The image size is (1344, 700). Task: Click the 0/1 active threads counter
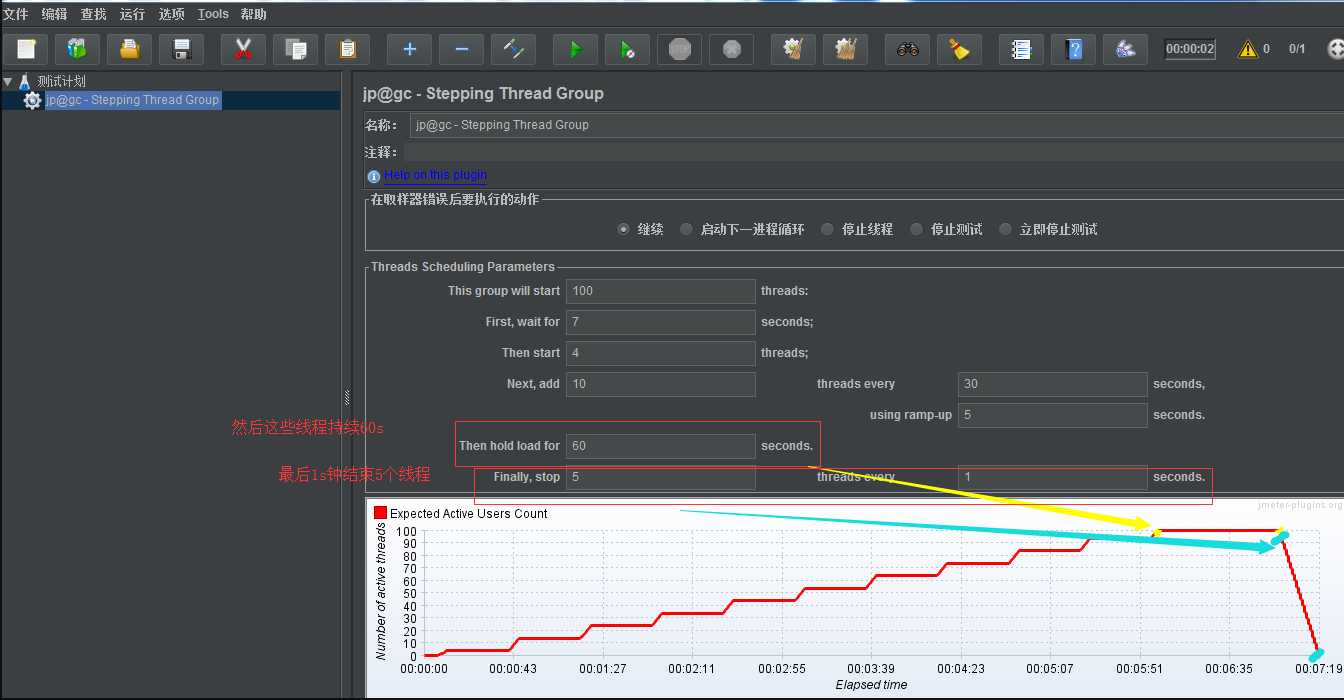(x=1297, y=49)
